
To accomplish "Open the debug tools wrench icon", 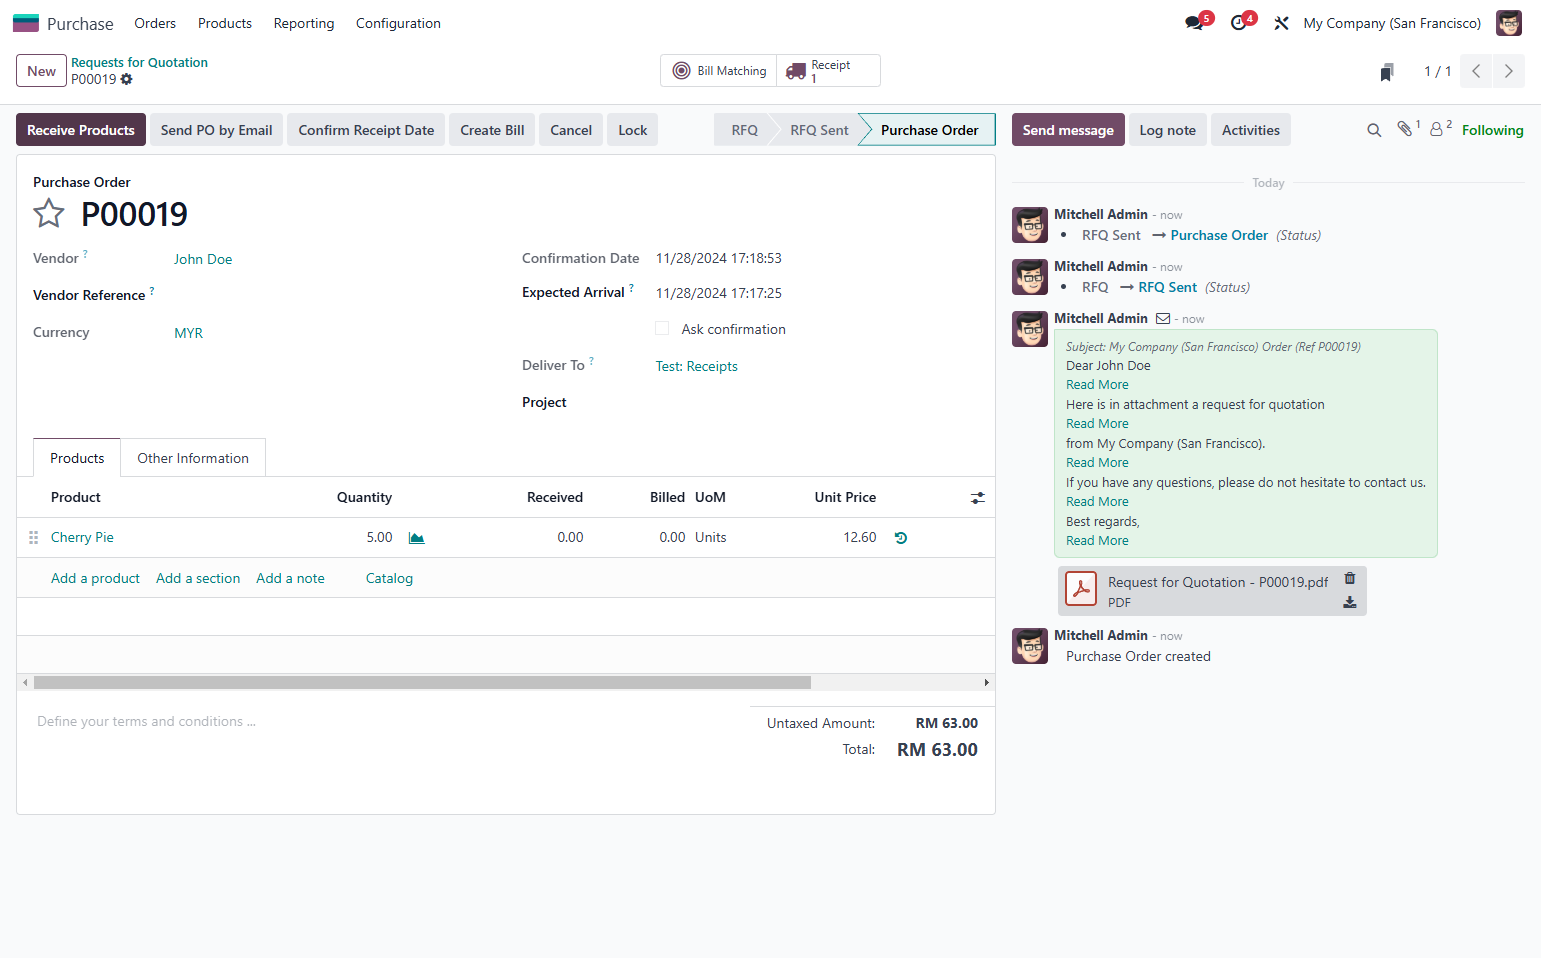I will pos(1281,23).
